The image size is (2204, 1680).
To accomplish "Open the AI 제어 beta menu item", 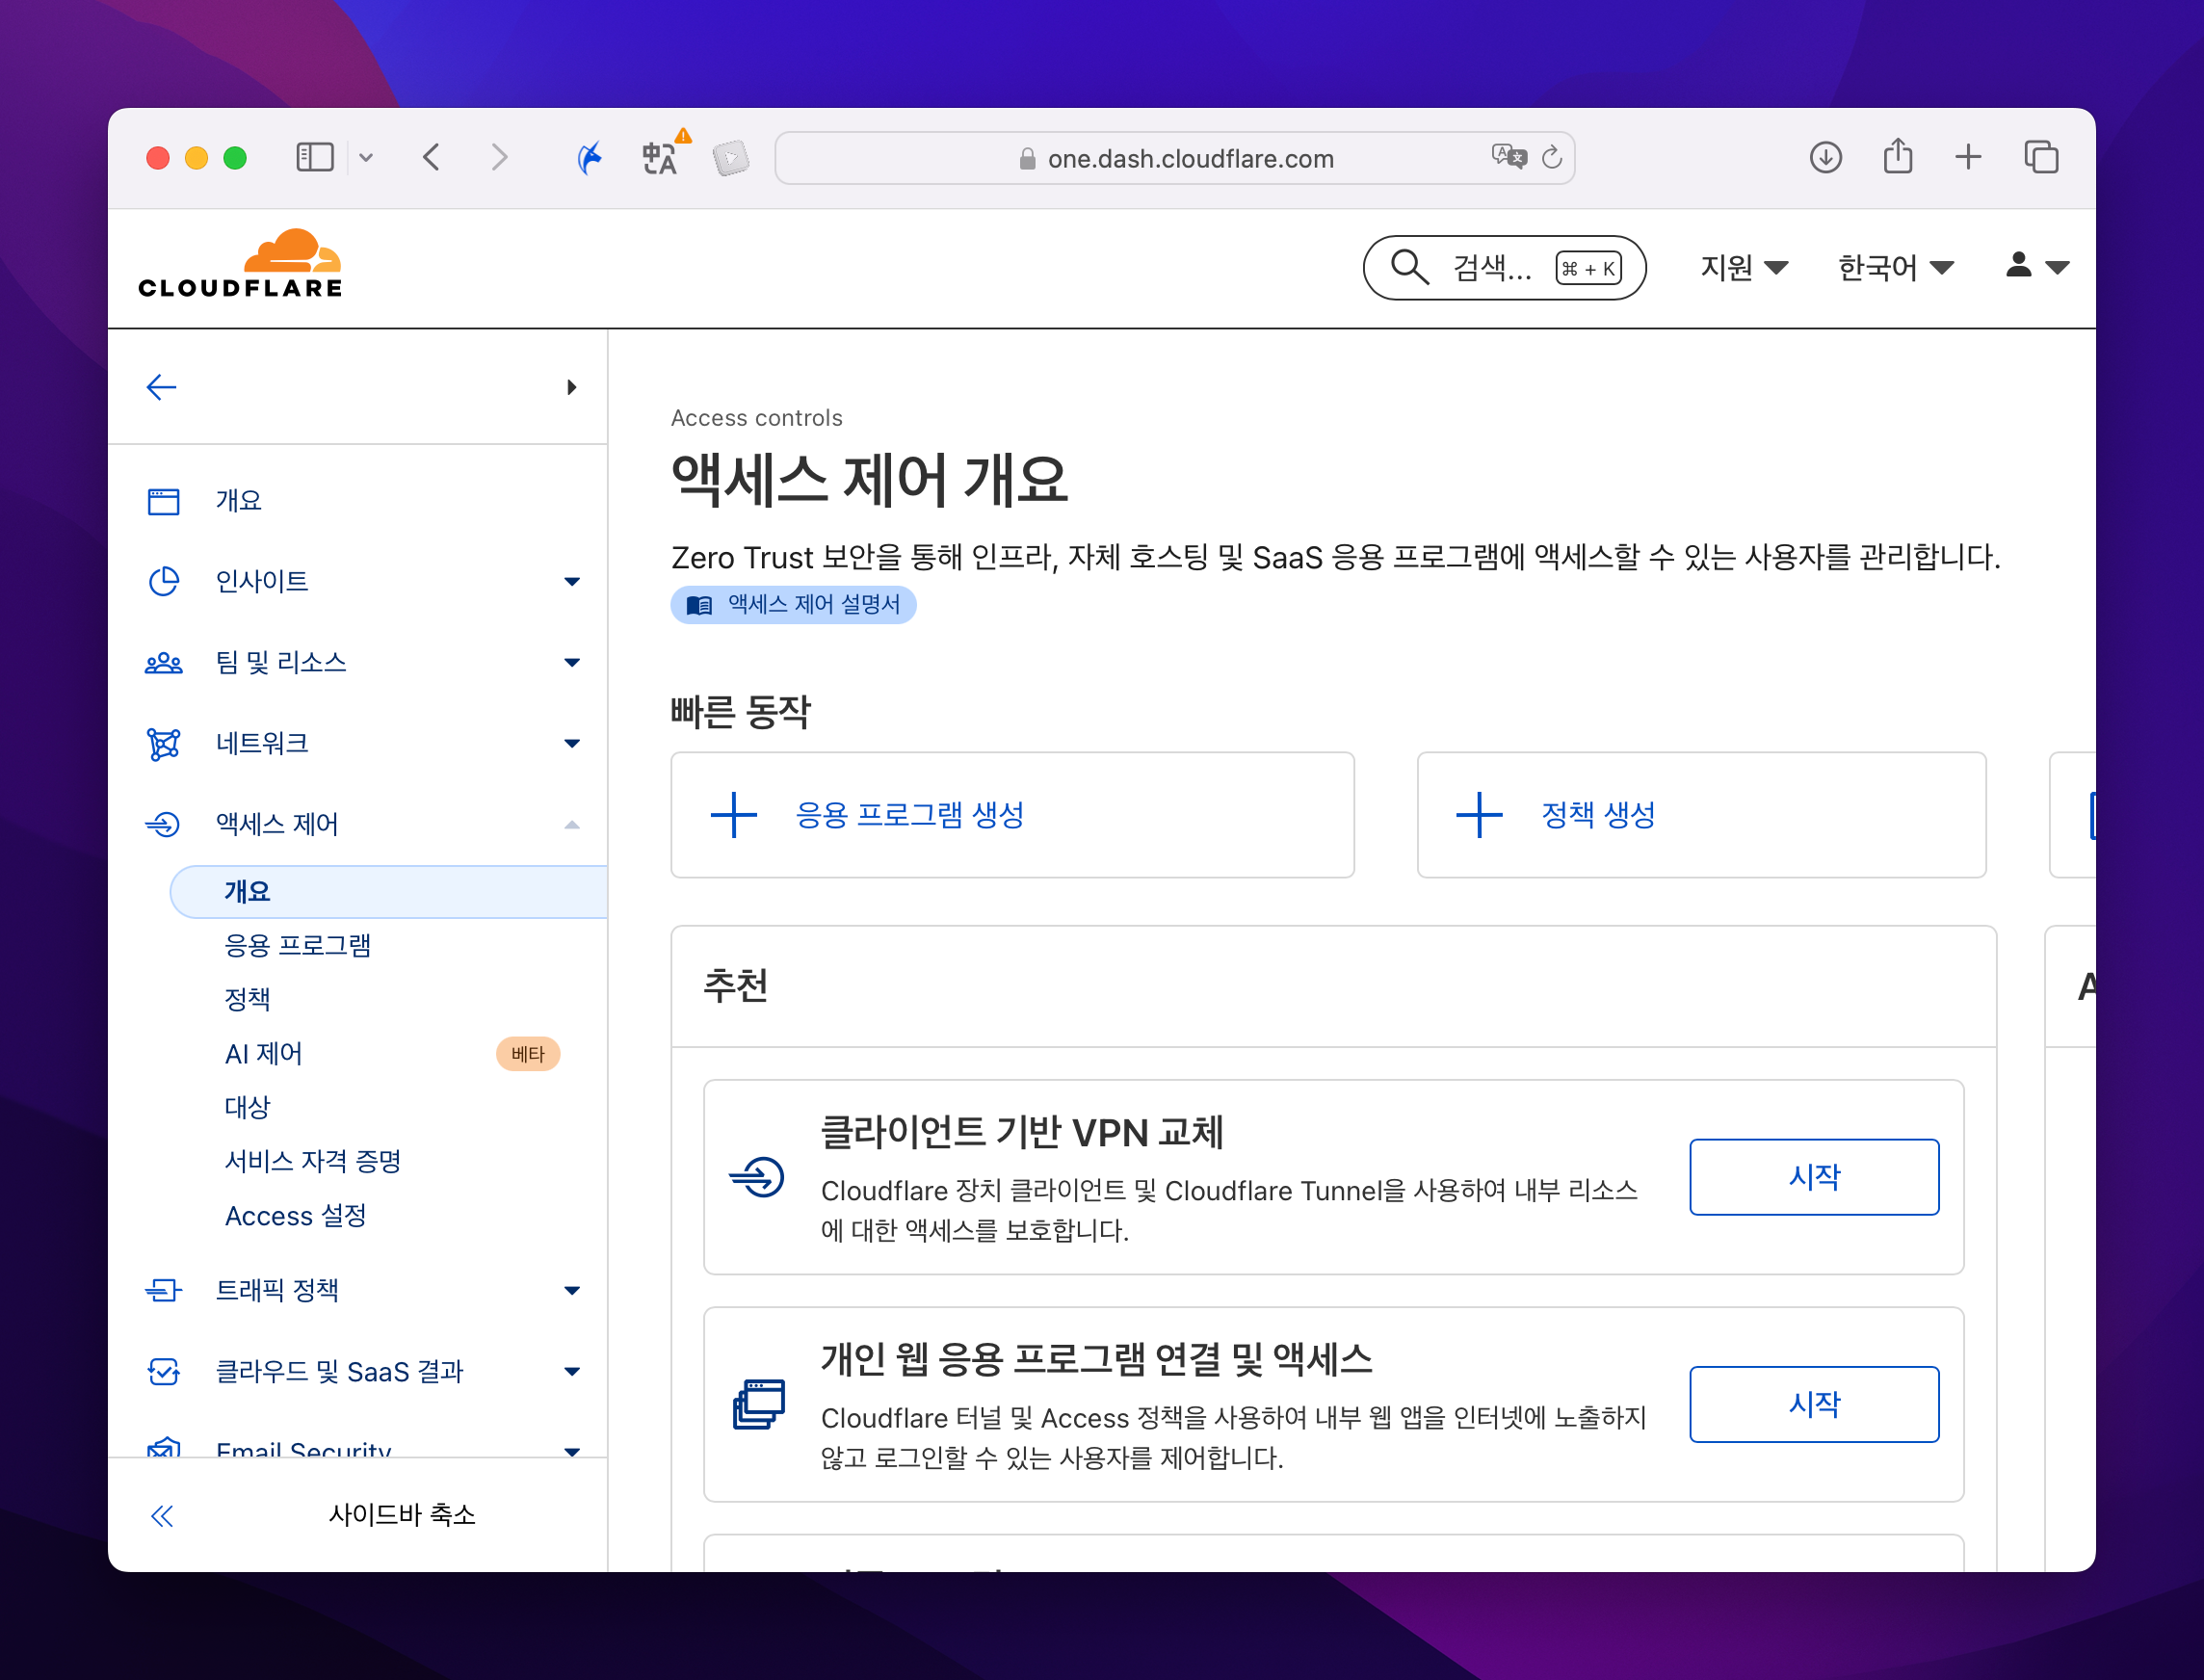I will click(263, 1053).
